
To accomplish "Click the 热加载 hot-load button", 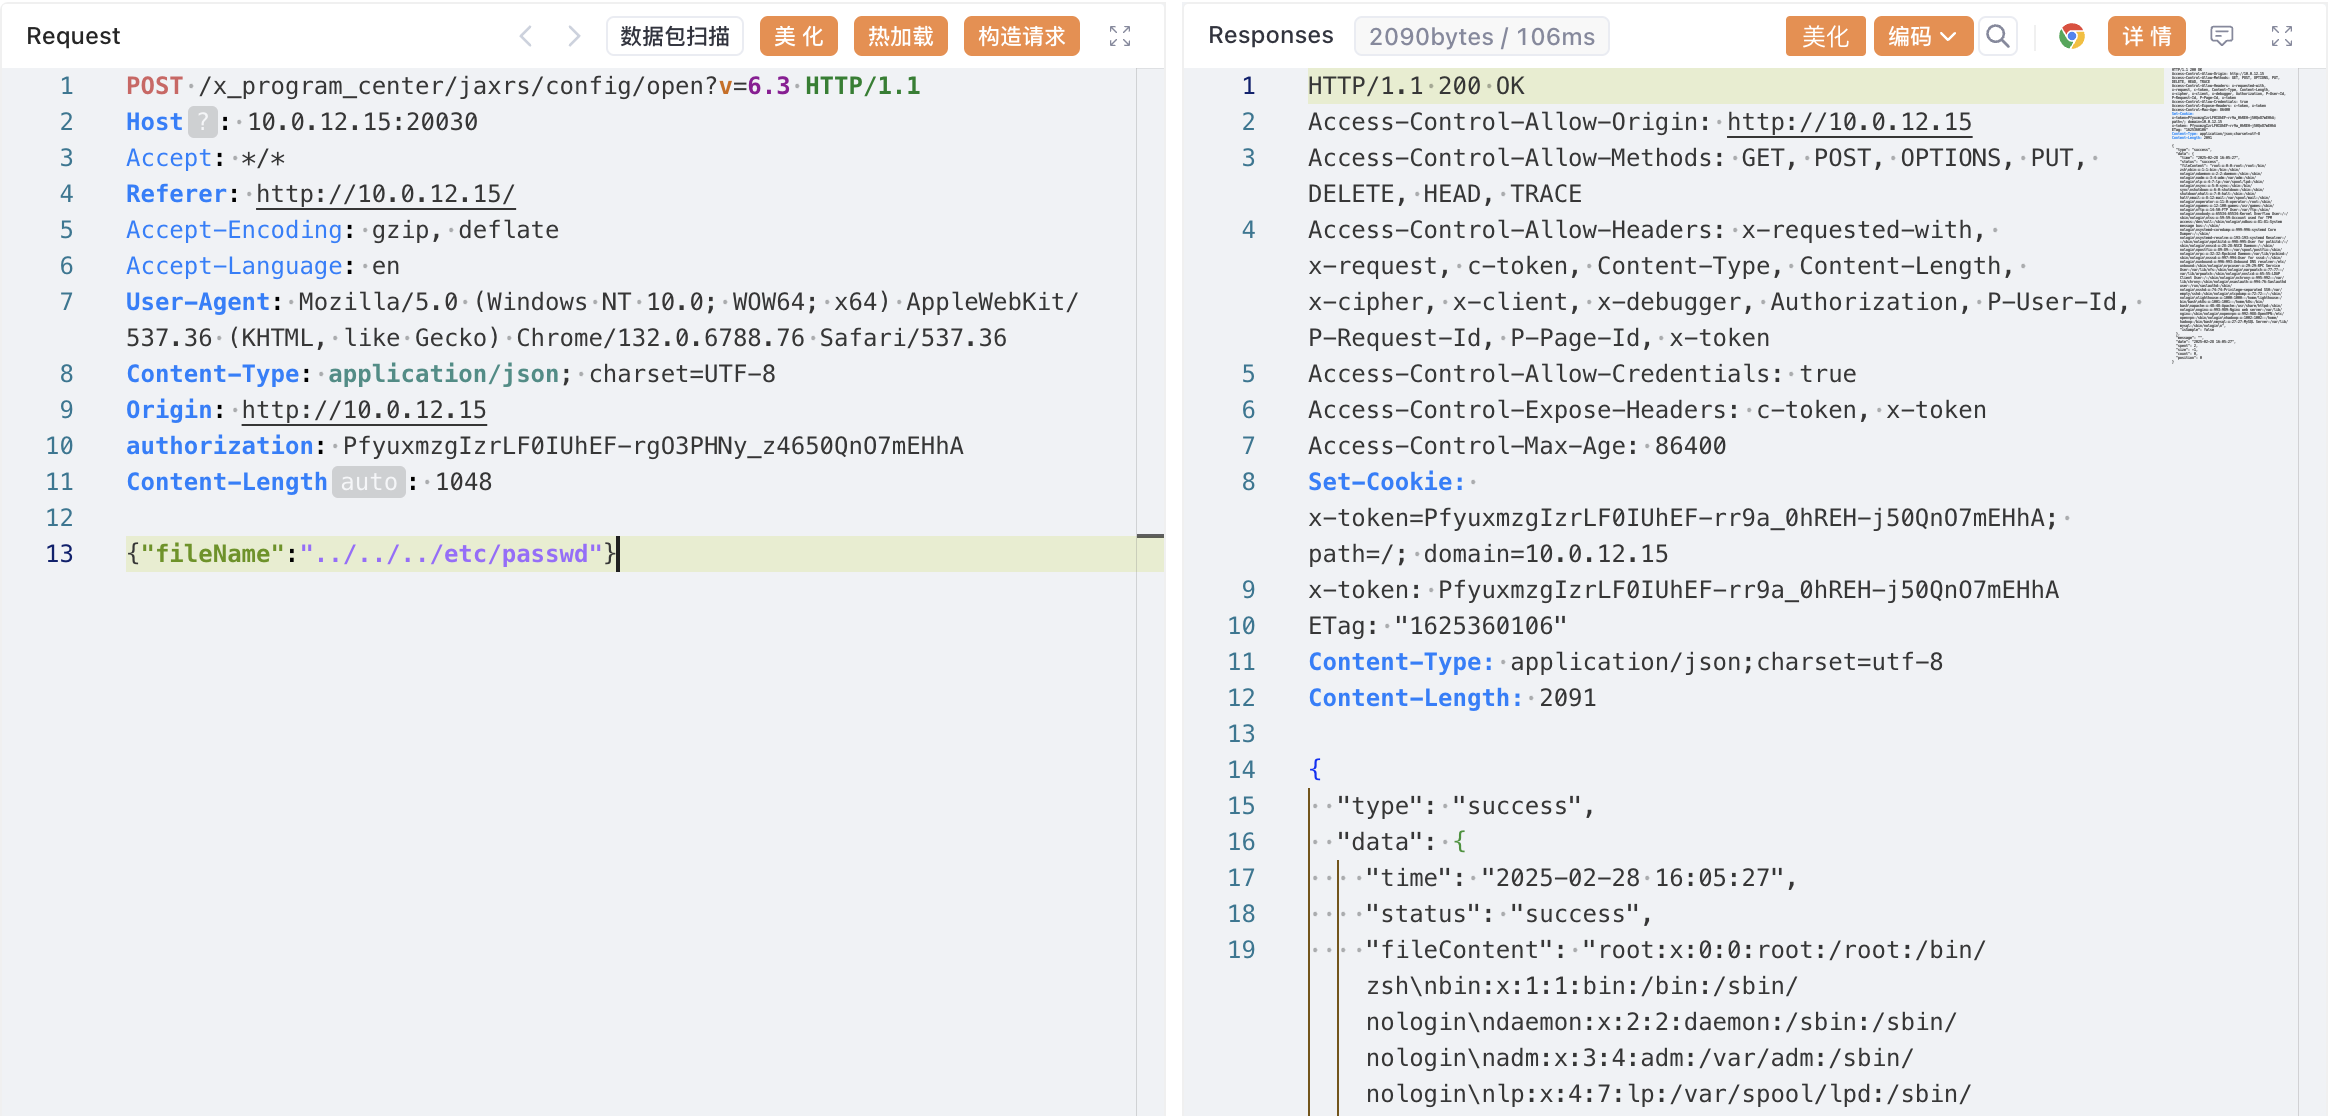I will point(900,37).
